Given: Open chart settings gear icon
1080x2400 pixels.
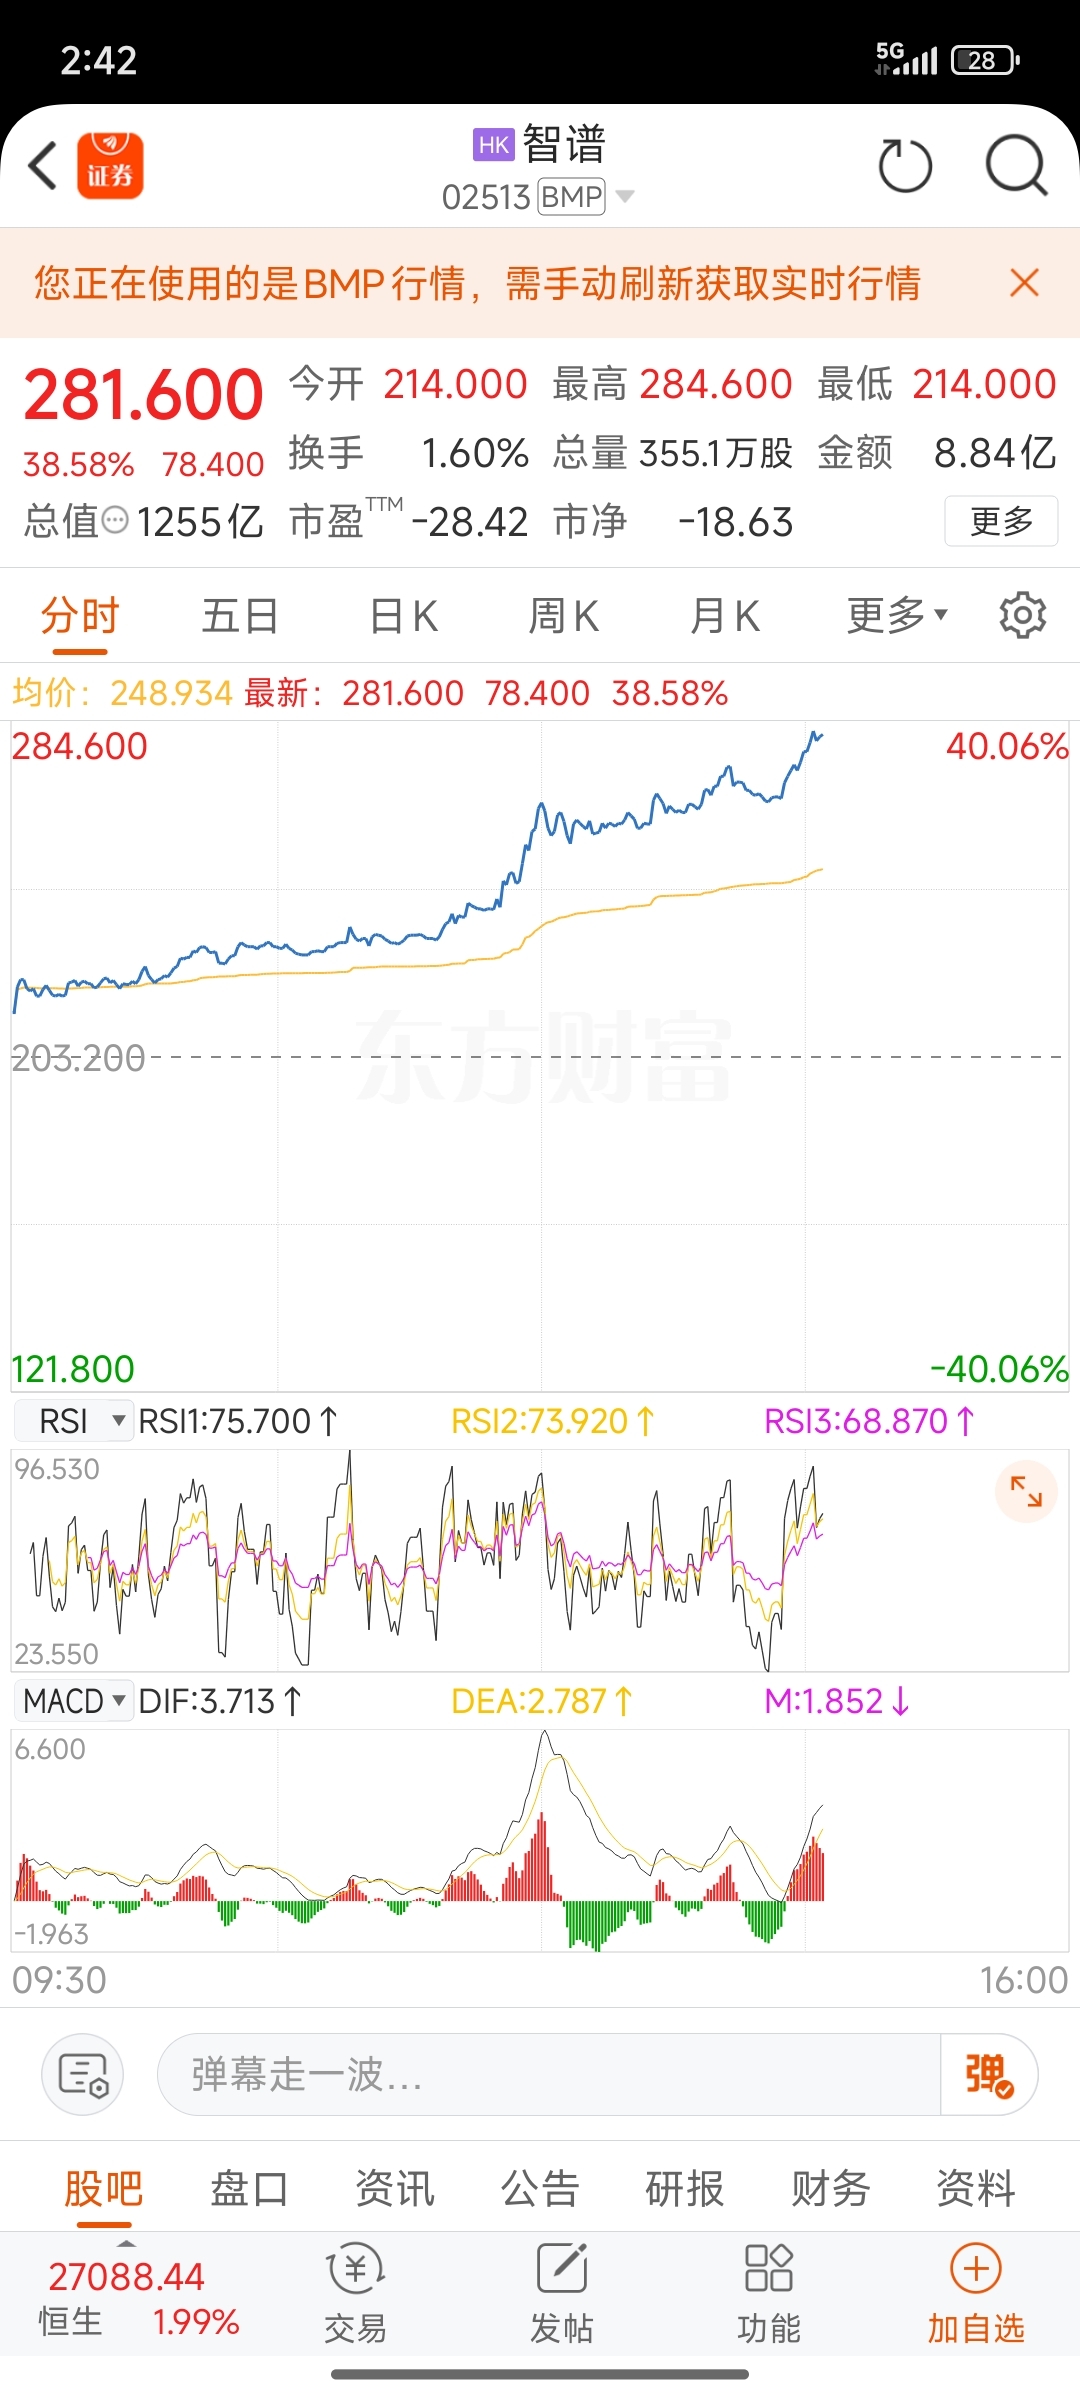Looking at the screenshot, I should pos(1022,615).
